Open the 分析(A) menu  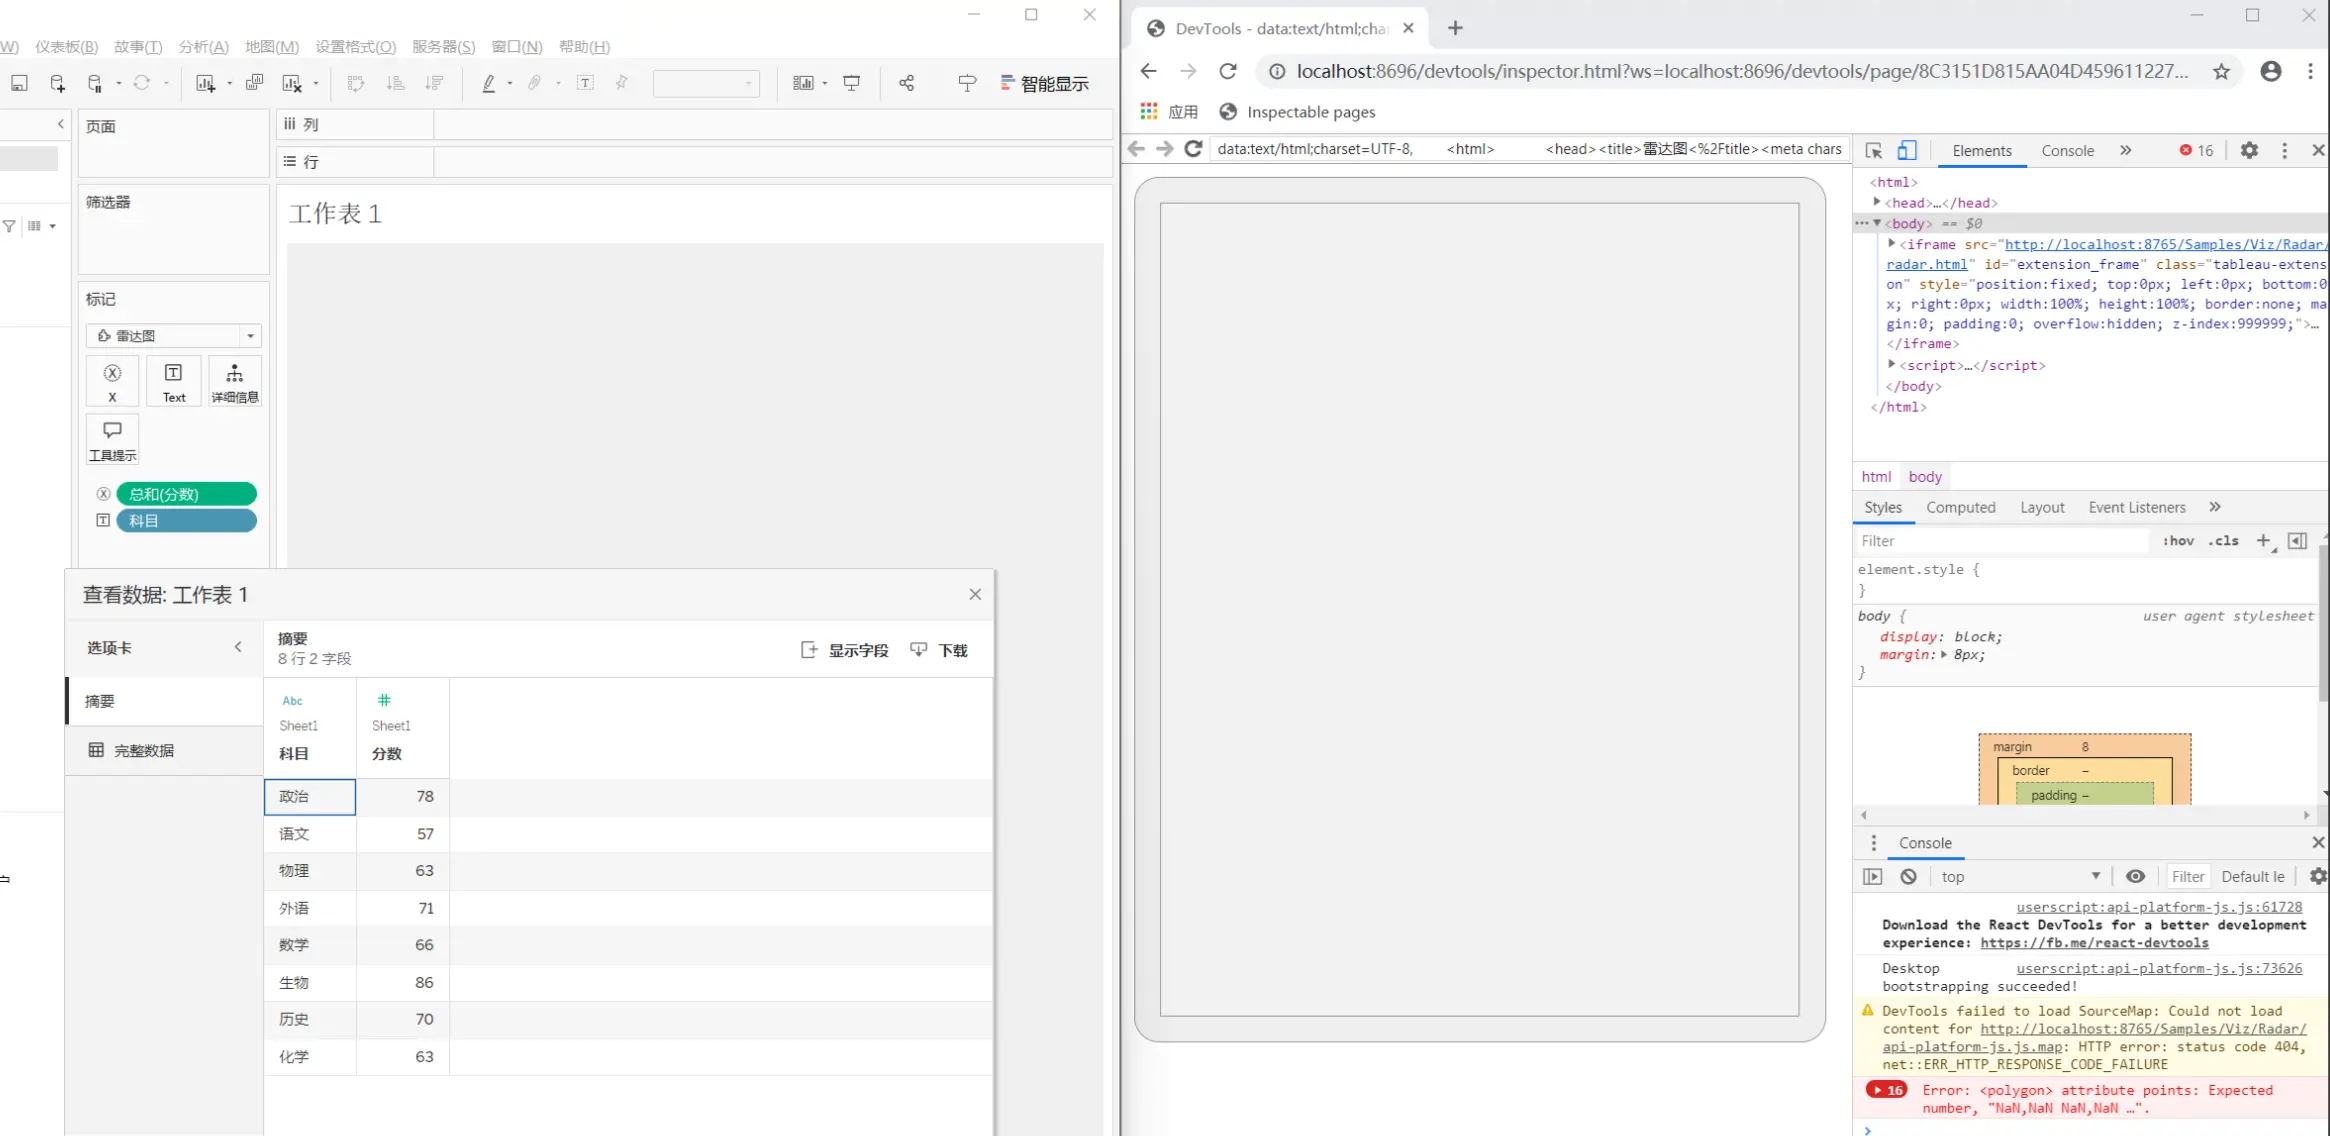[x=204, y=47]
